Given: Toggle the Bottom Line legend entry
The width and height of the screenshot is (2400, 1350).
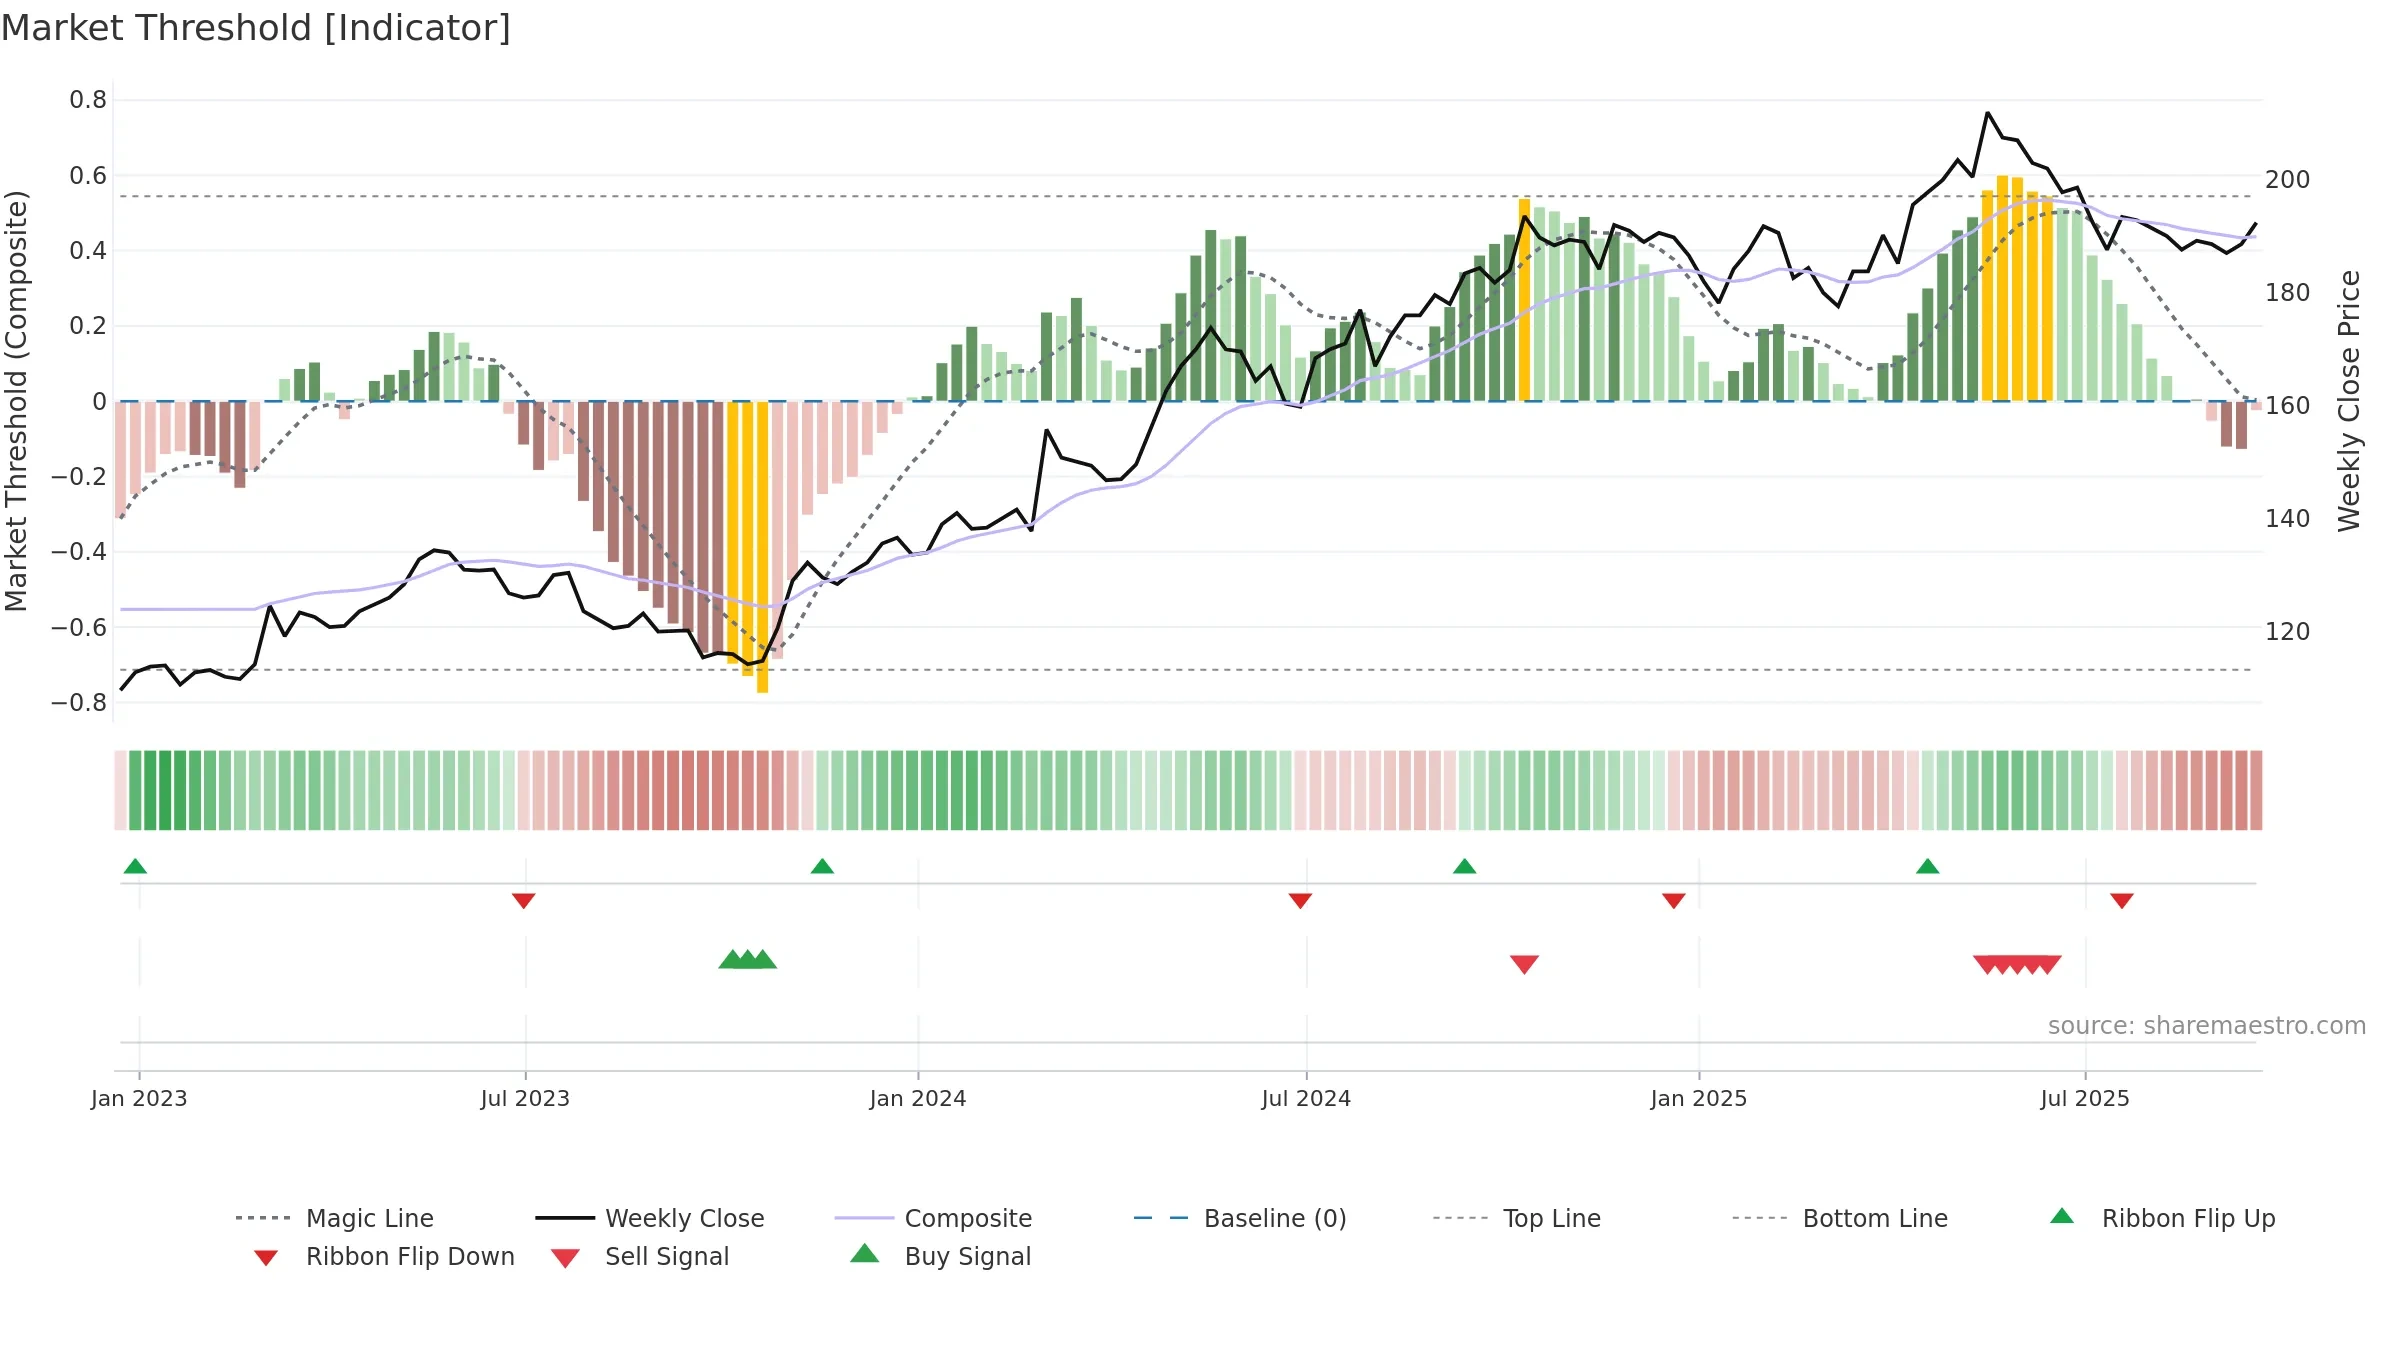Looking at the screenshot, I should coord(1840,1218).
